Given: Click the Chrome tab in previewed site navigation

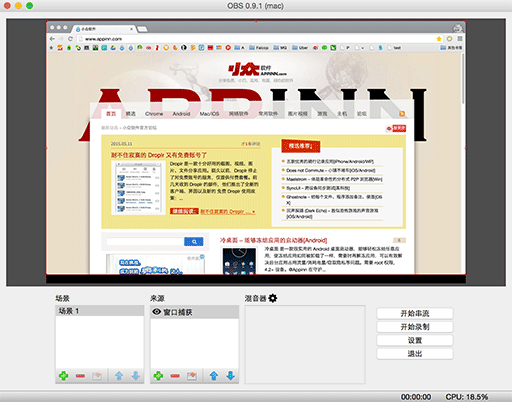Looking at the screenshot, I should tap(154, 114).
